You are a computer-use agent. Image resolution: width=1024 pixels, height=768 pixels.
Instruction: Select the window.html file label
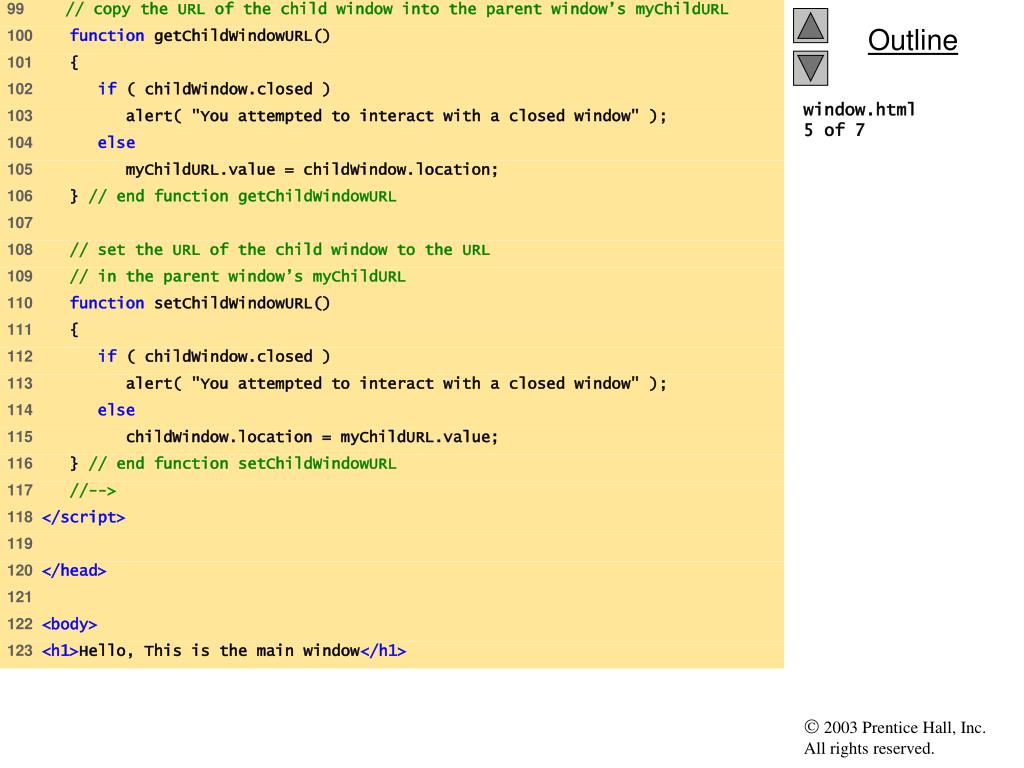[x=859, y=109]
